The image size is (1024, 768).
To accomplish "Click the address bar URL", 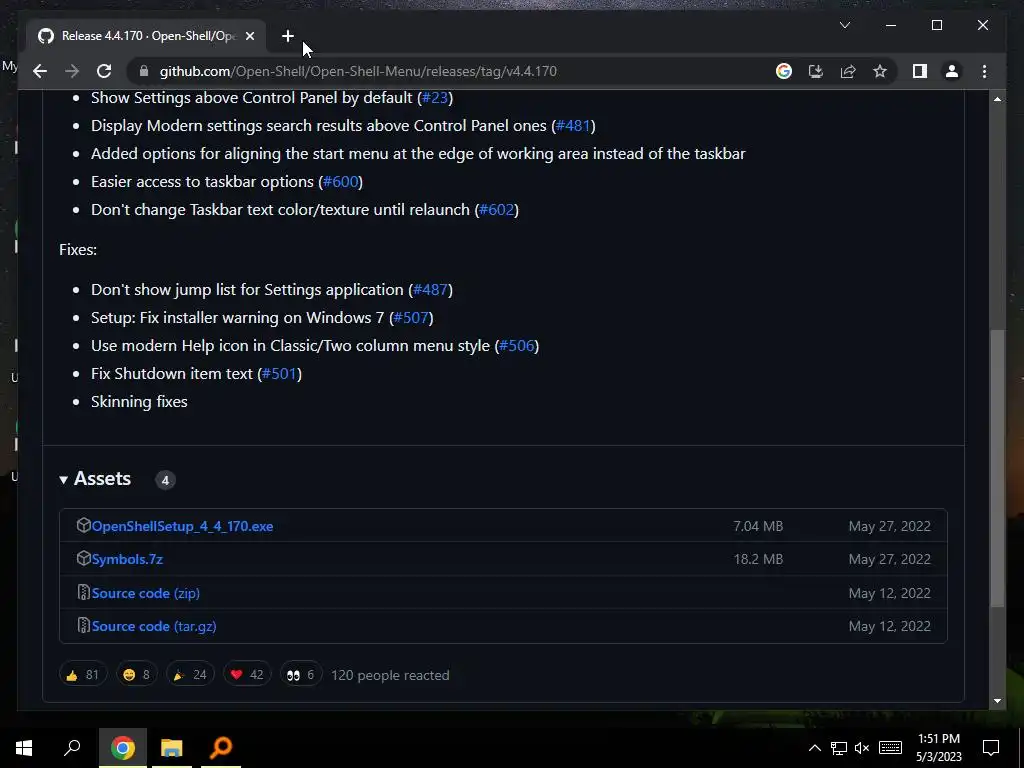I will 358,71.
